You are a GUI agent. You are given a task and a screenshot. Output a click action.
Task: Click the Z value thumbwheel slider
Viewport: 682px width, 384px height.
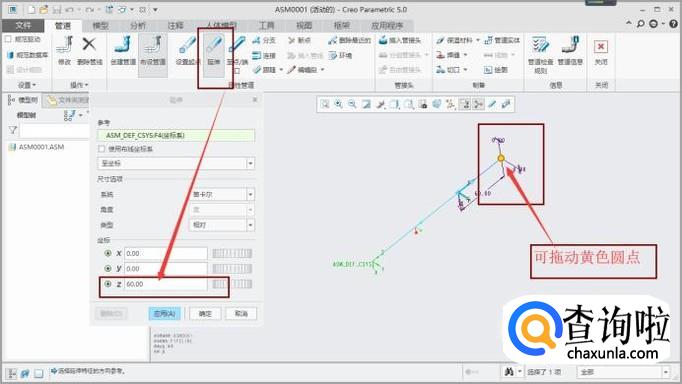(x=232, y=284)
